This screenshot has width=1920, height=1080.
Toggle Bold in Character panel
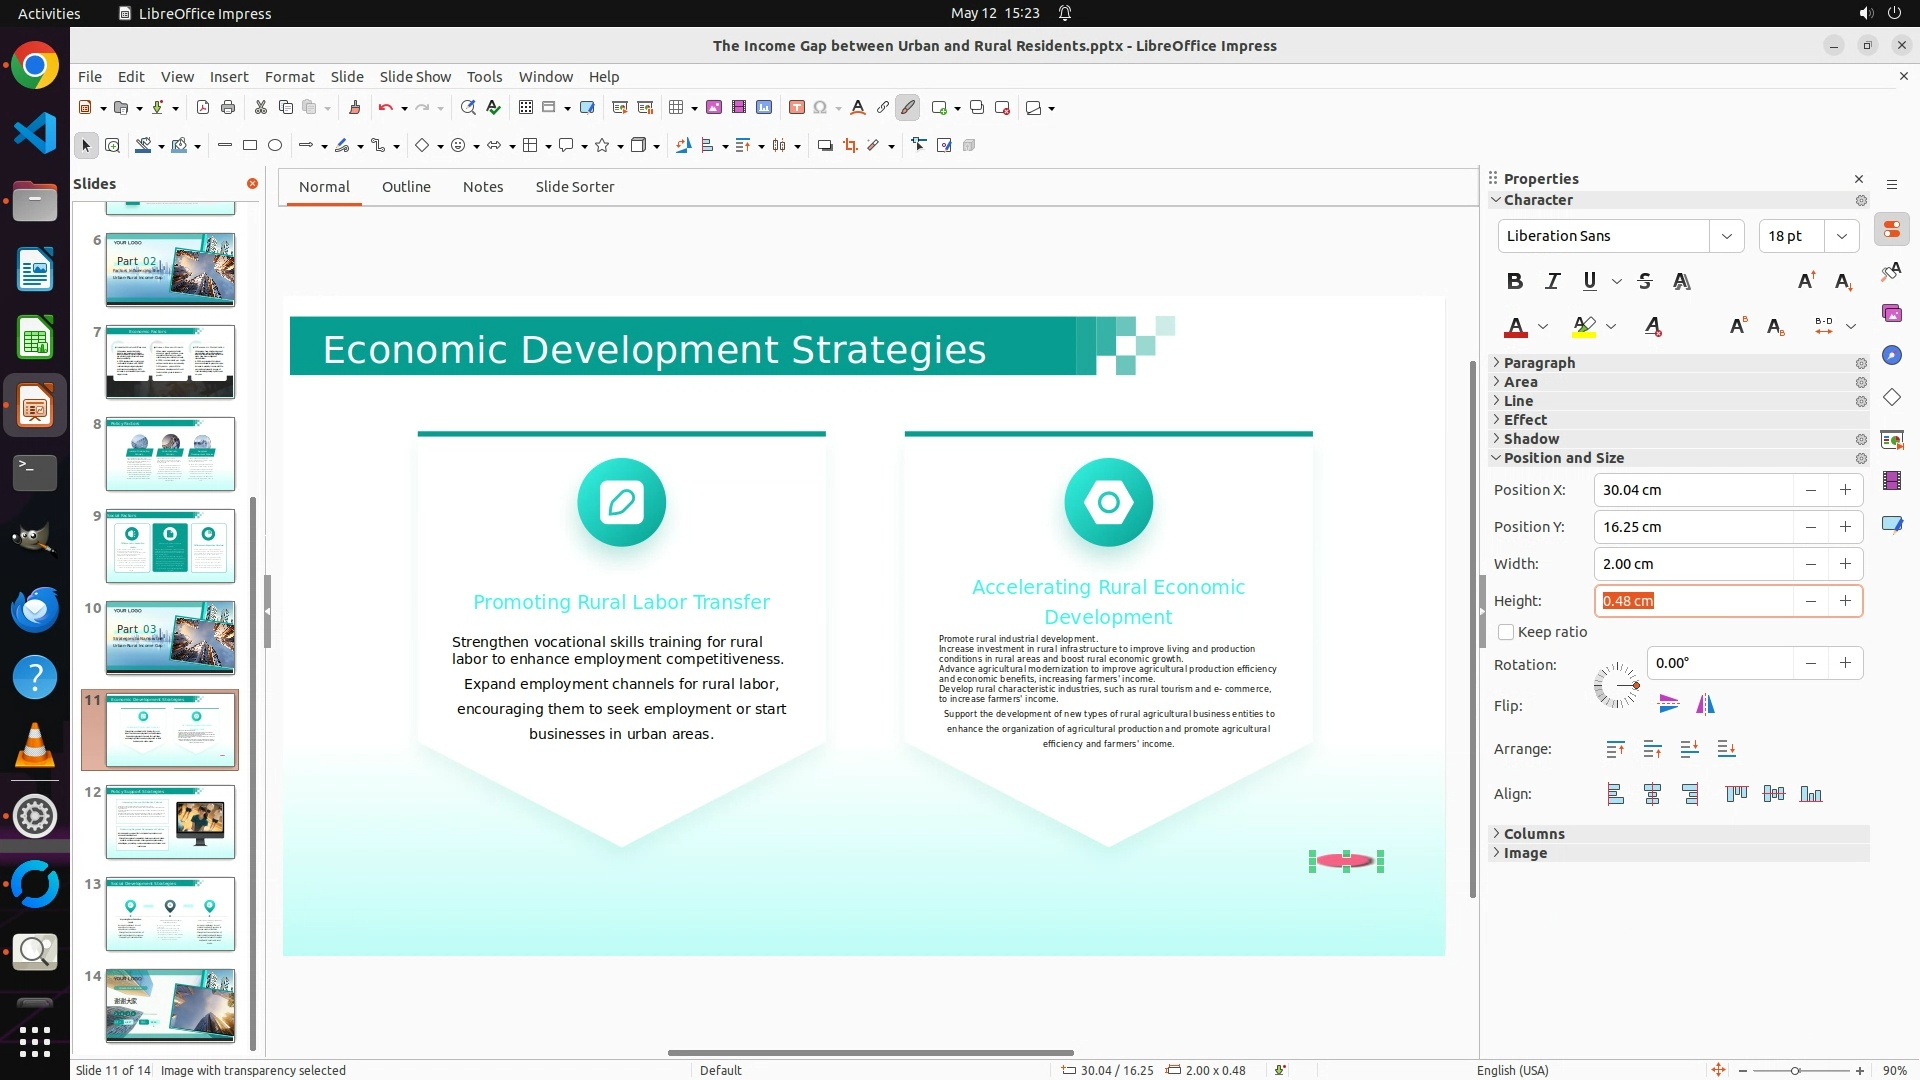point(1515,282)
